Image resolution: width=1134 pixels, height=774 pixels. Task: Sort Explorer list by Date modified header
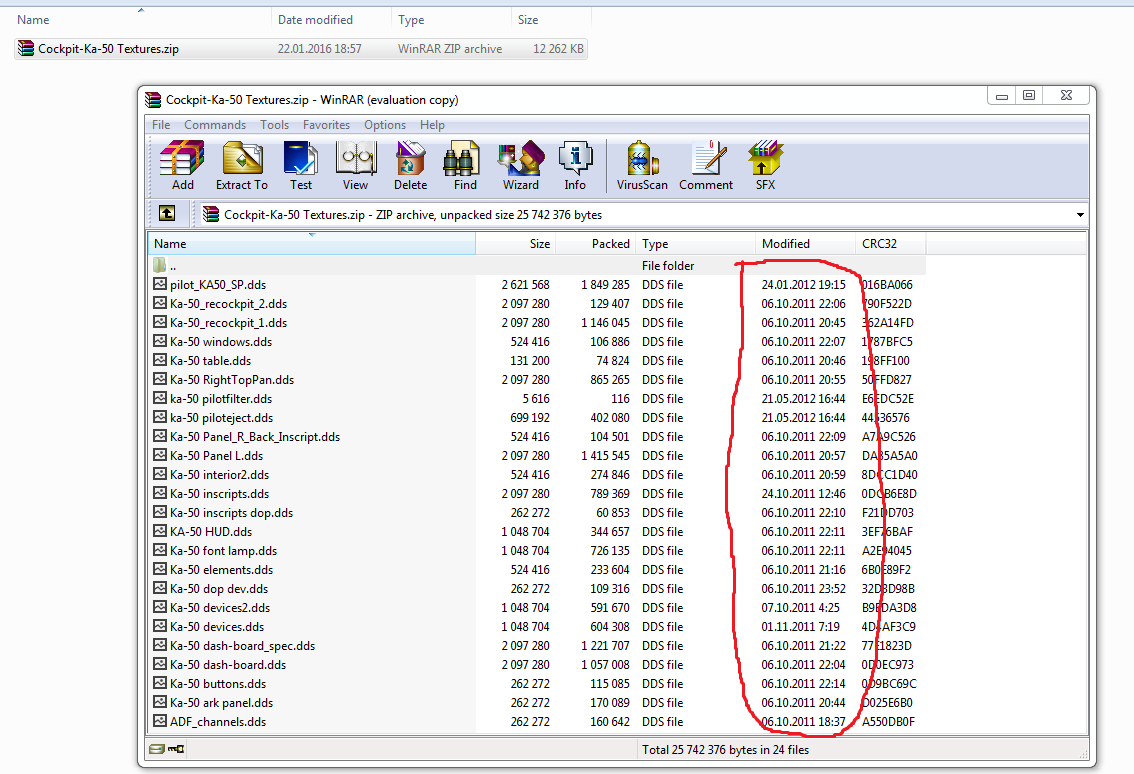point(331,20)
